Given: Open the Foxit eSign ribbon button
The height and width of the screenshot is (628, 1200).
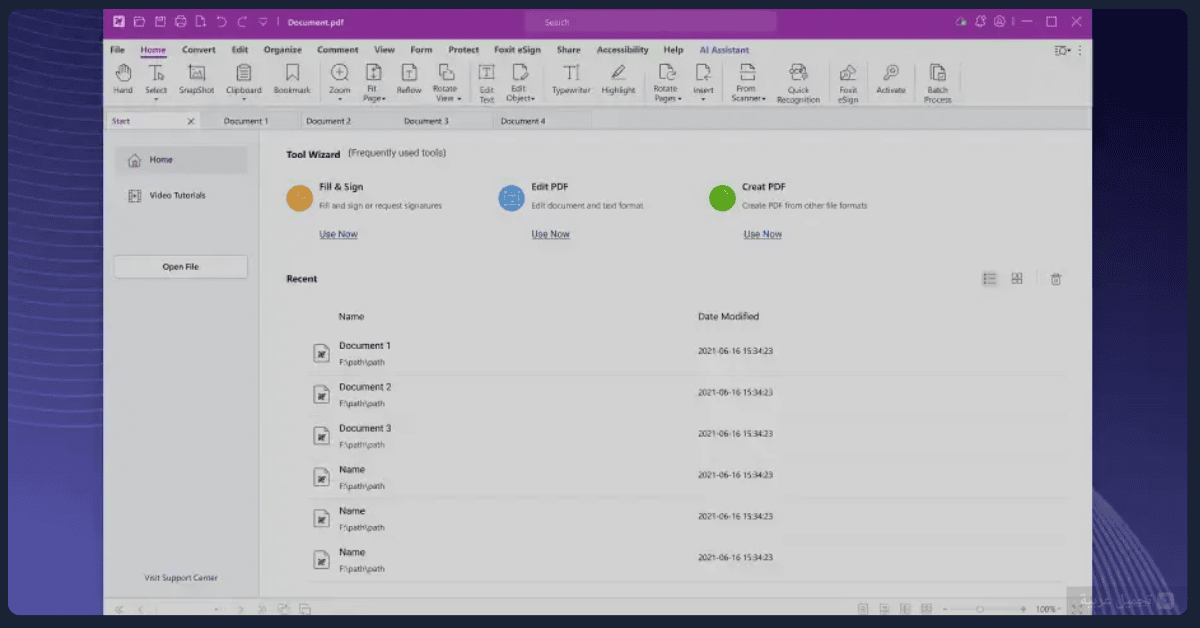Looking at the screenshot, I should [x=848, y=84].
